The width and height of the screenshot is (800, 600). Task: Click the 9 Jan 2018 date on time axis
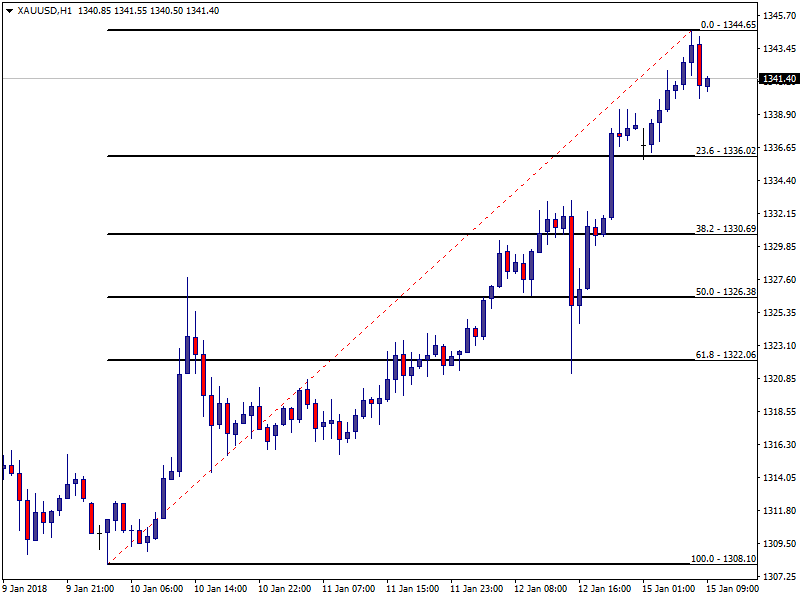[x=26, y=589]
